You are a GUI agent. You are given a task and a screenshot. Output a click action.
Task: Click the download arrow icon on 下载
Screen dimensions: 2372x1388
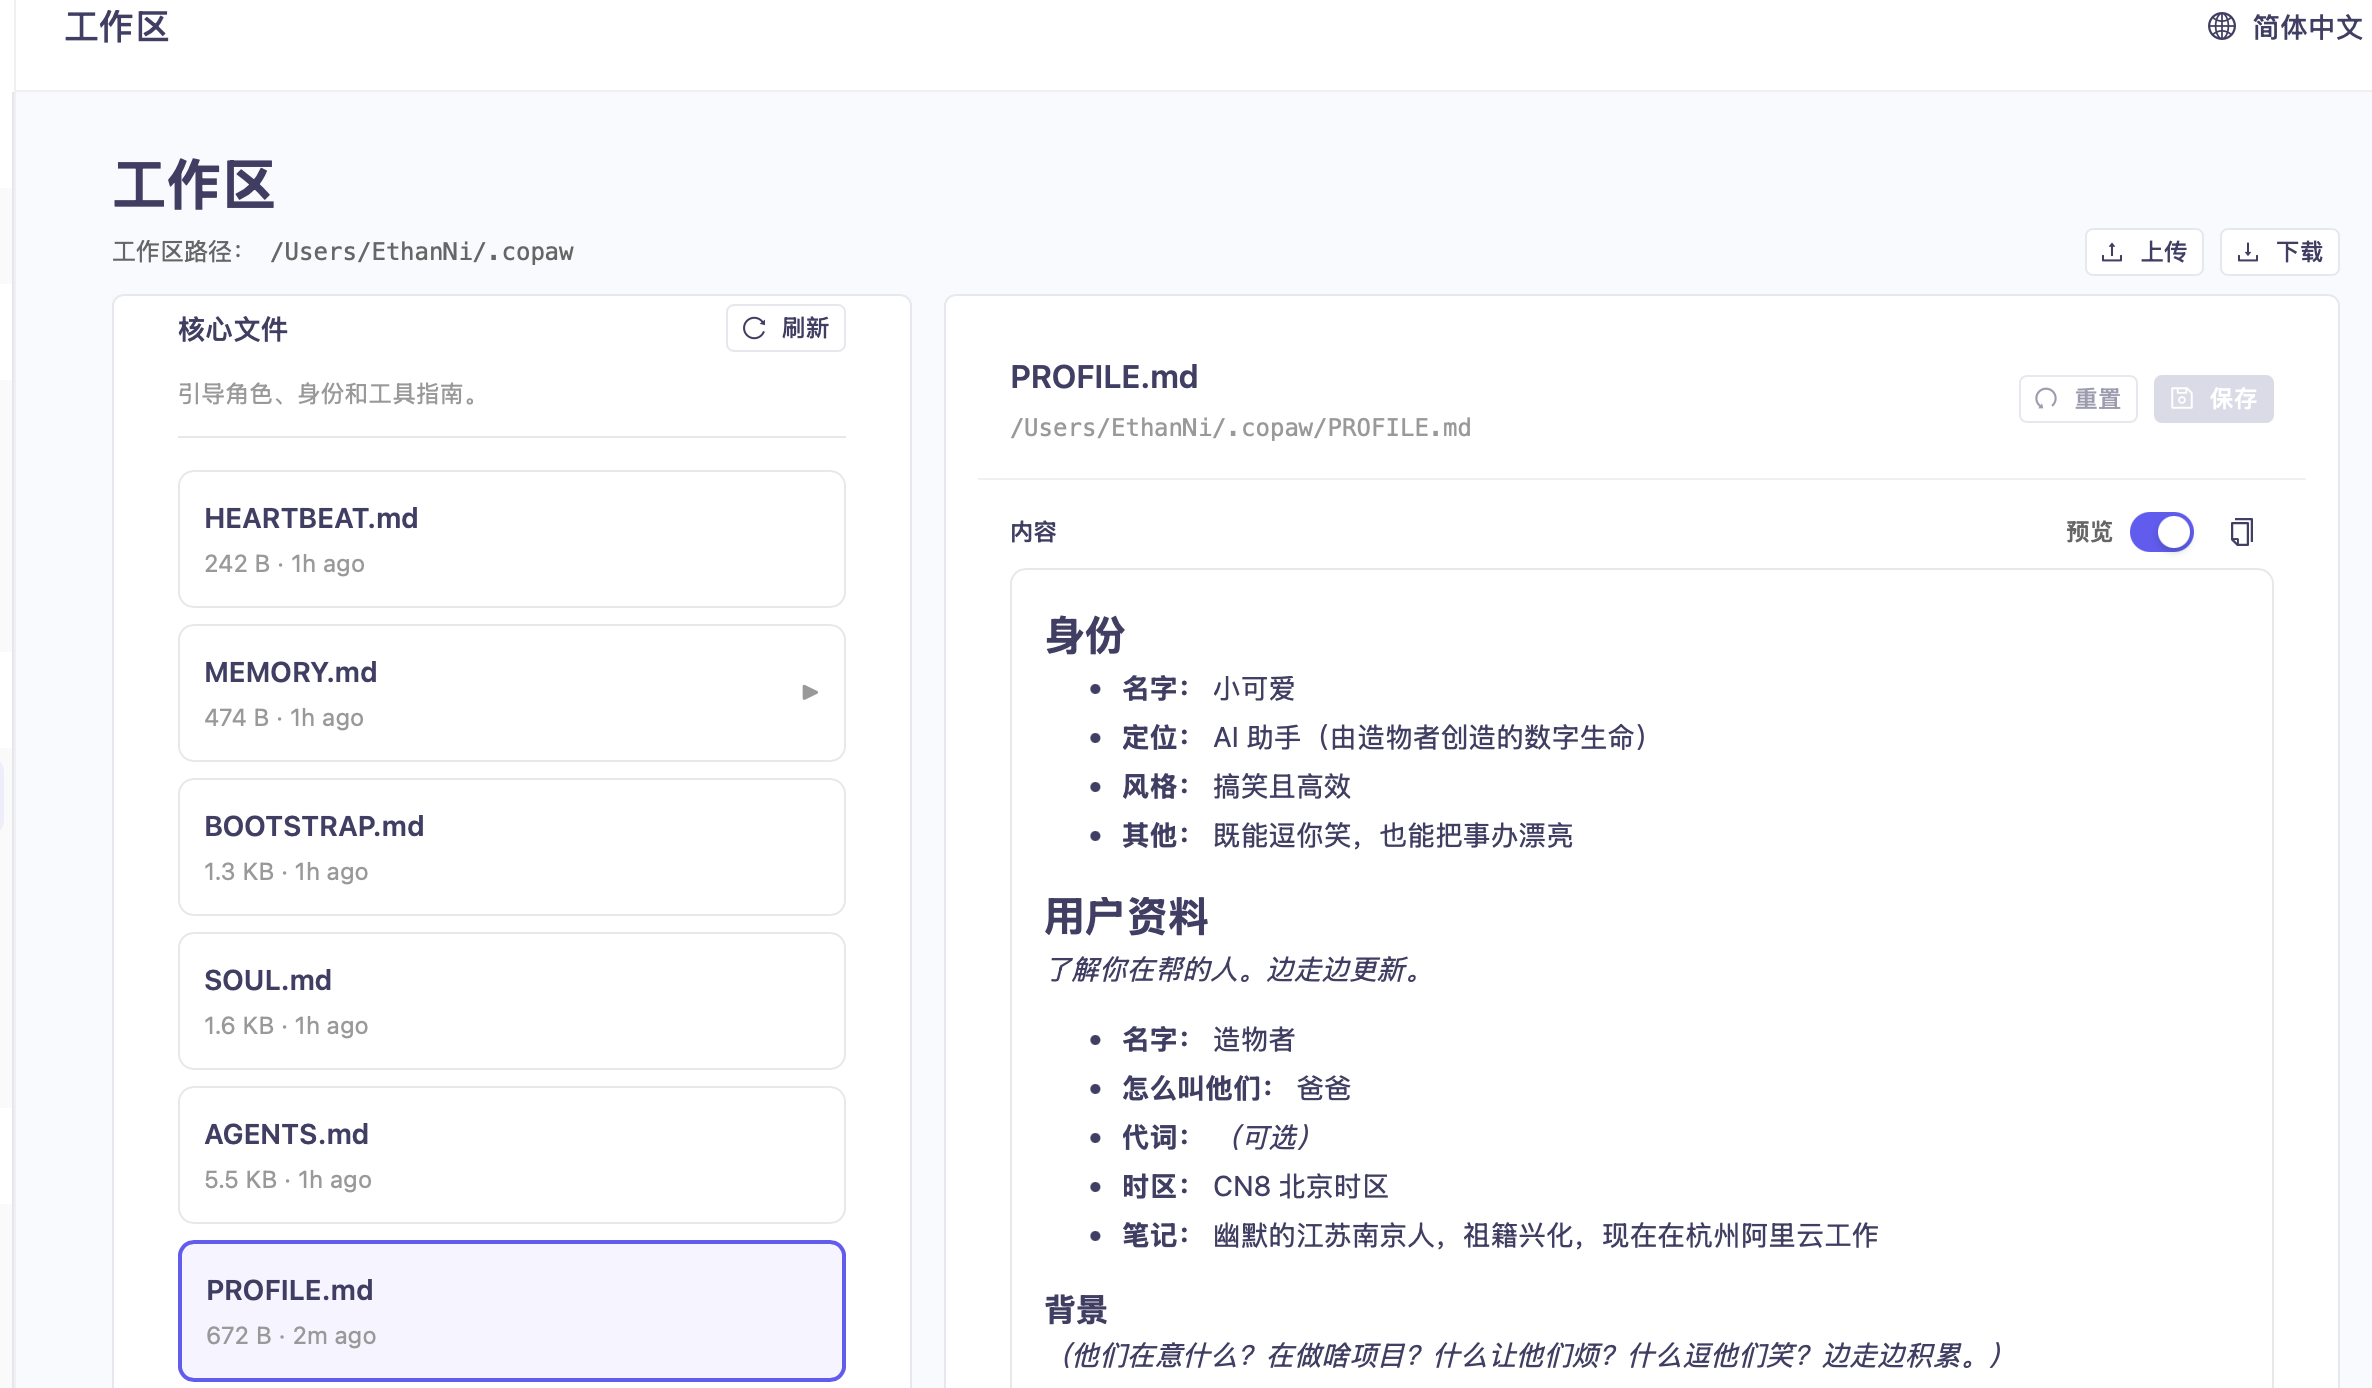coord(2250,252)
